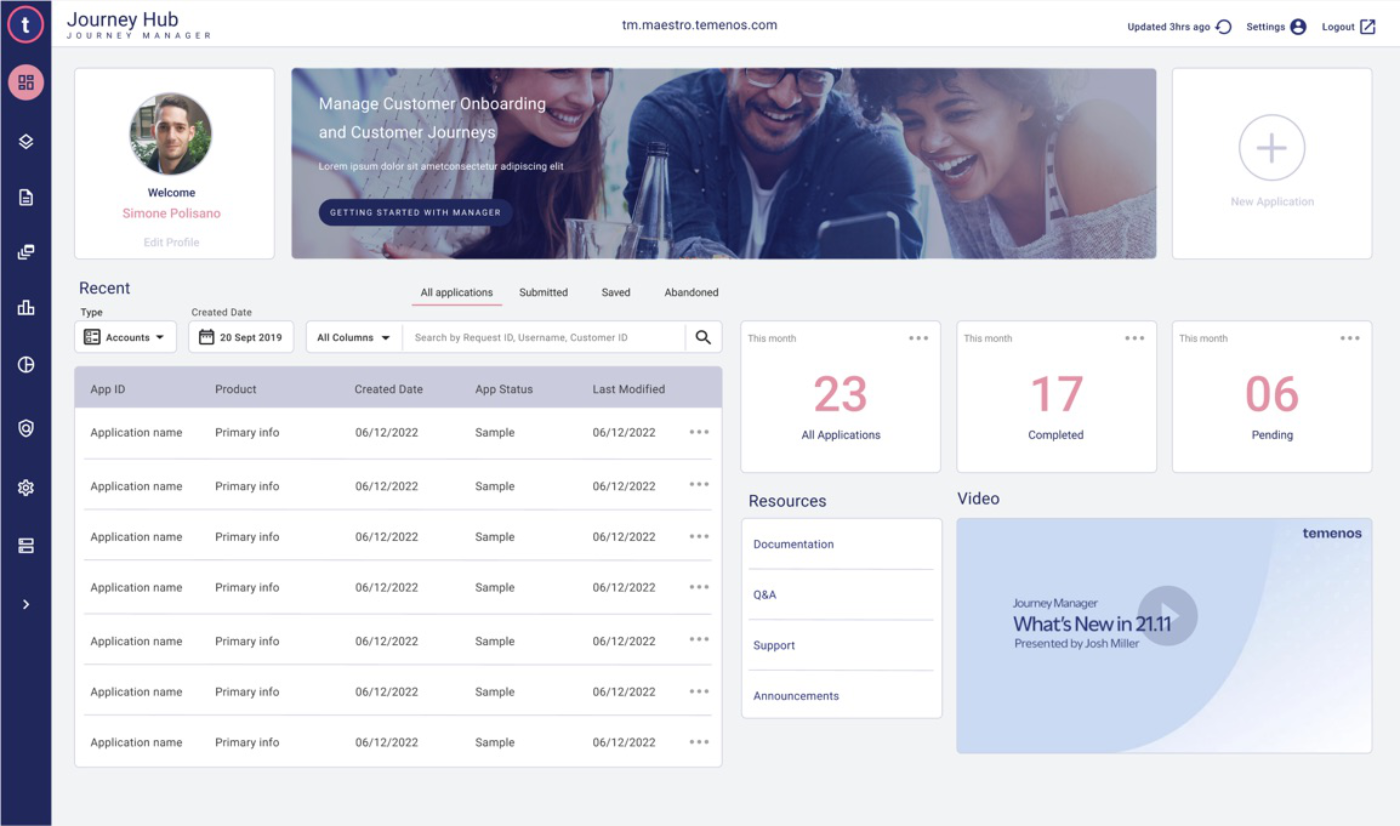Open the pie chart reports icon
The image size is (1400, 826).
tap(26, 364)
